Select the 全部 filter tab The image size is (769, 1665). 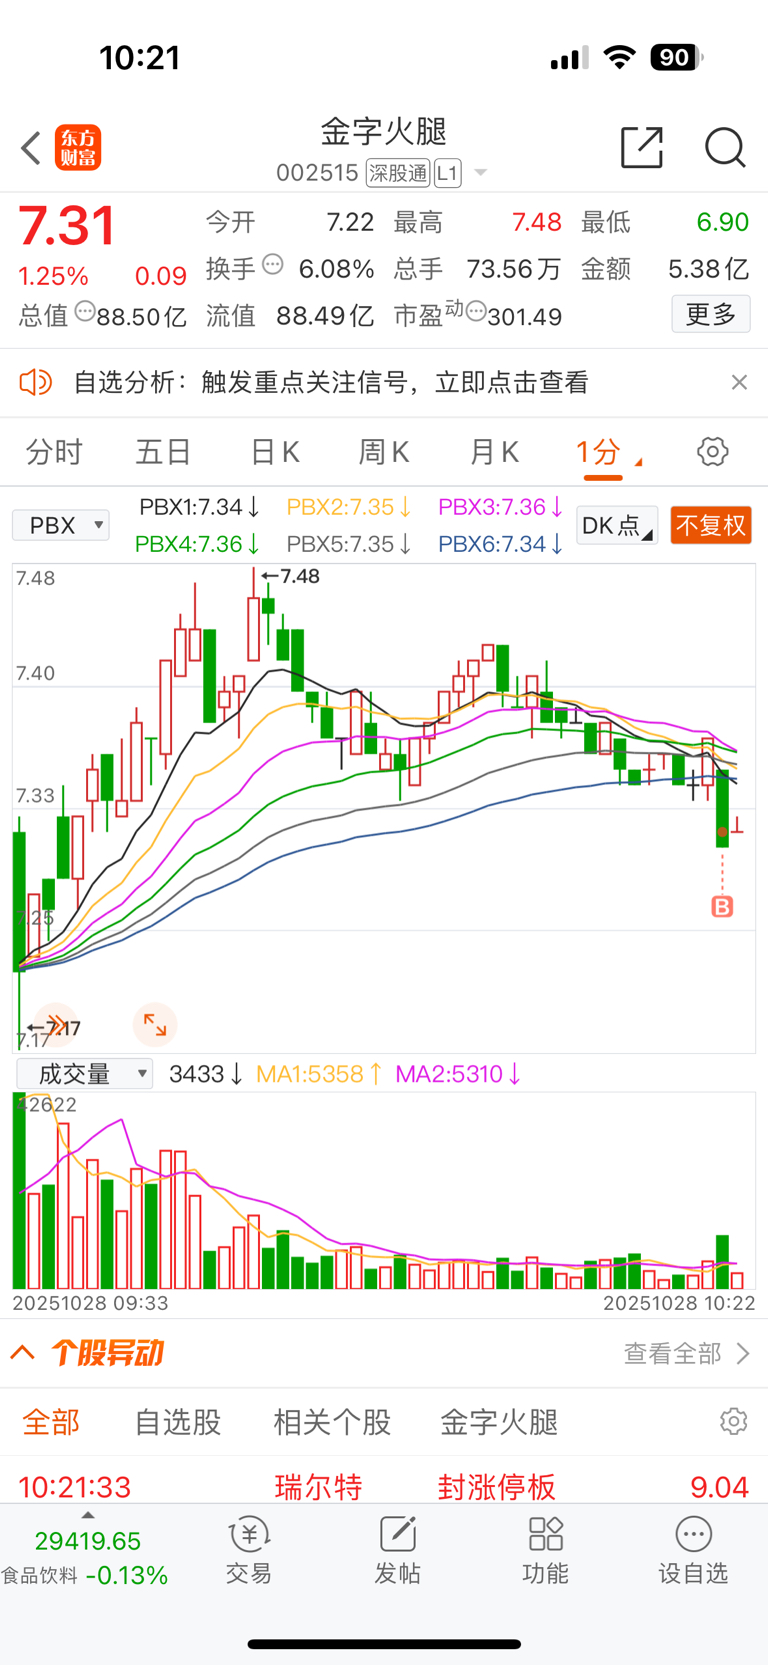point(50,1422)
